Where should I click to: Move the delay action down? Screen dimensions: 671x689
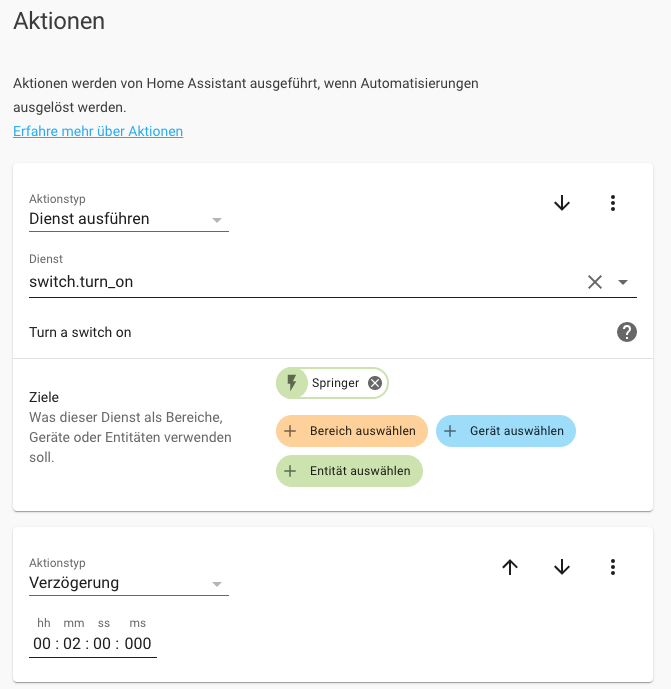(562, 567)
